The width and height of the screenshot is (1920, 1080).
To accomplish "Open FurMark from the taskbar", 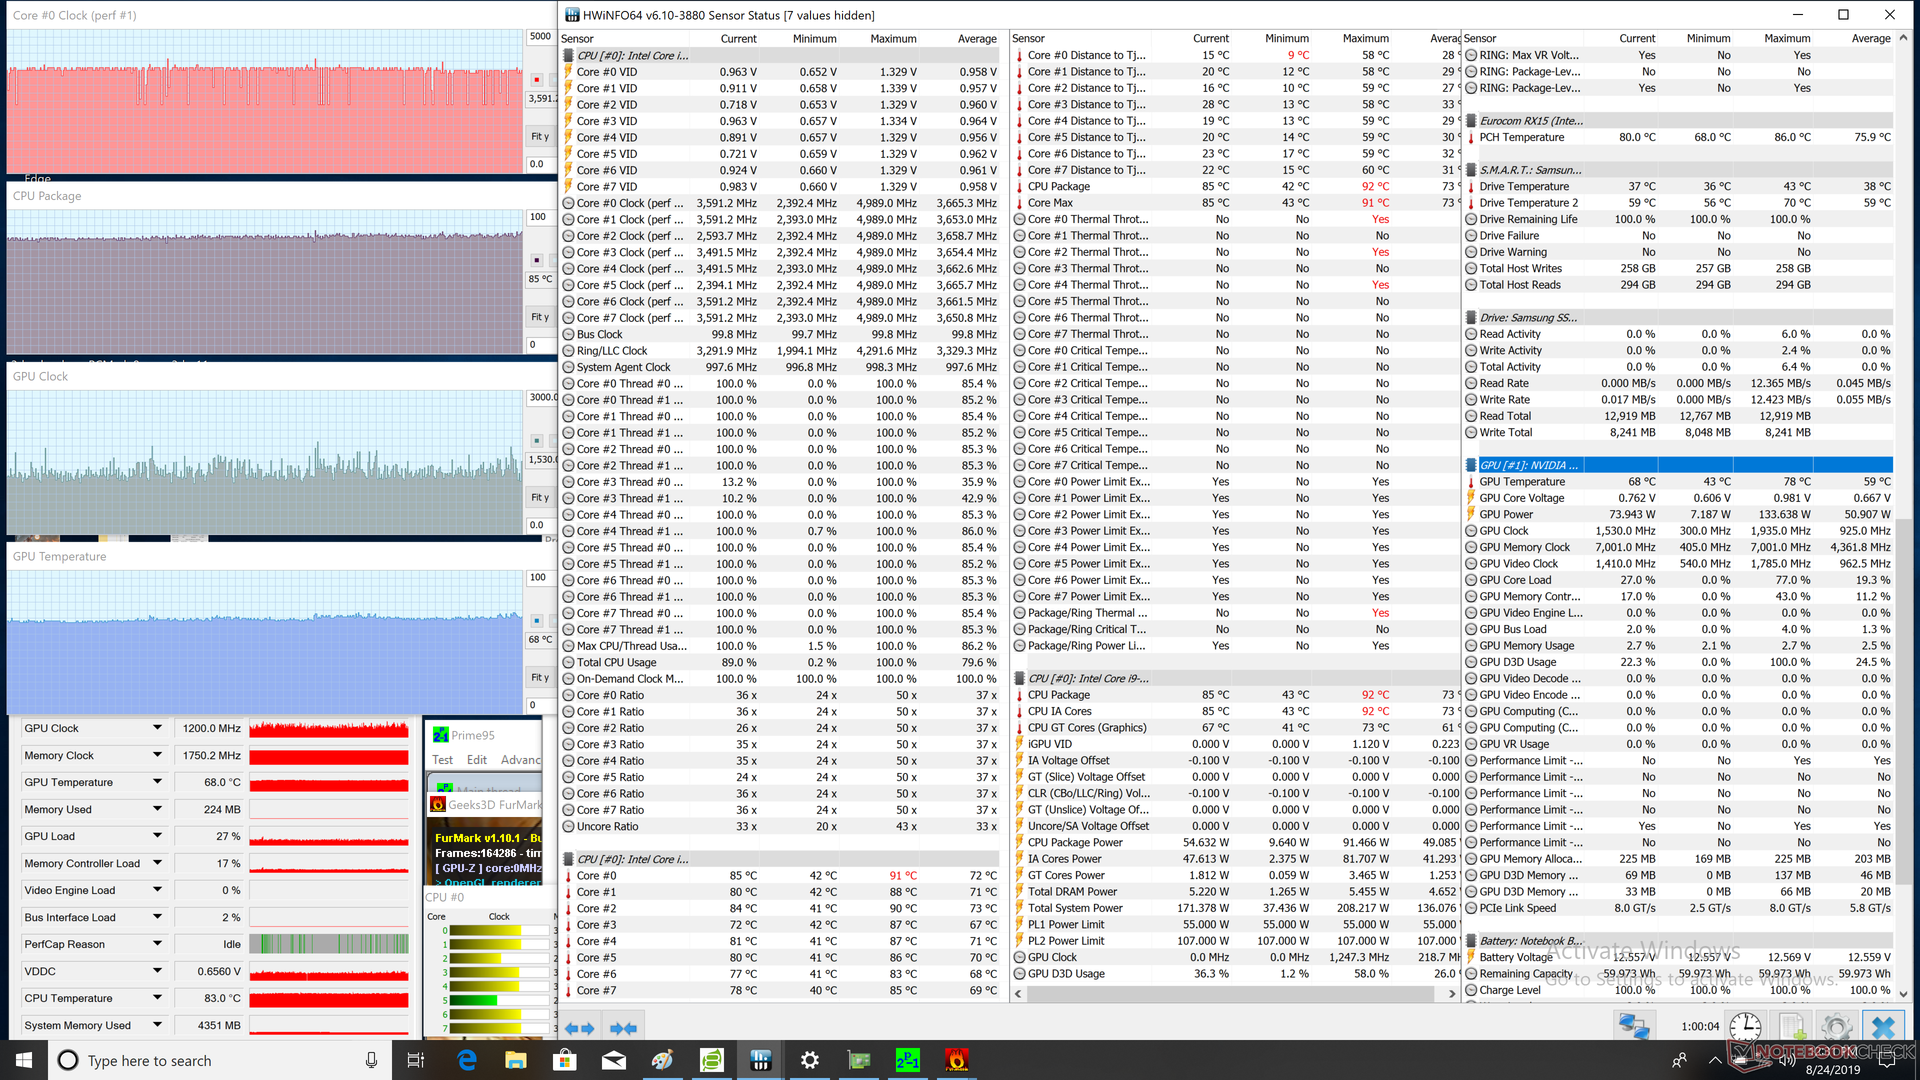I will click(x=956, y=1060).
